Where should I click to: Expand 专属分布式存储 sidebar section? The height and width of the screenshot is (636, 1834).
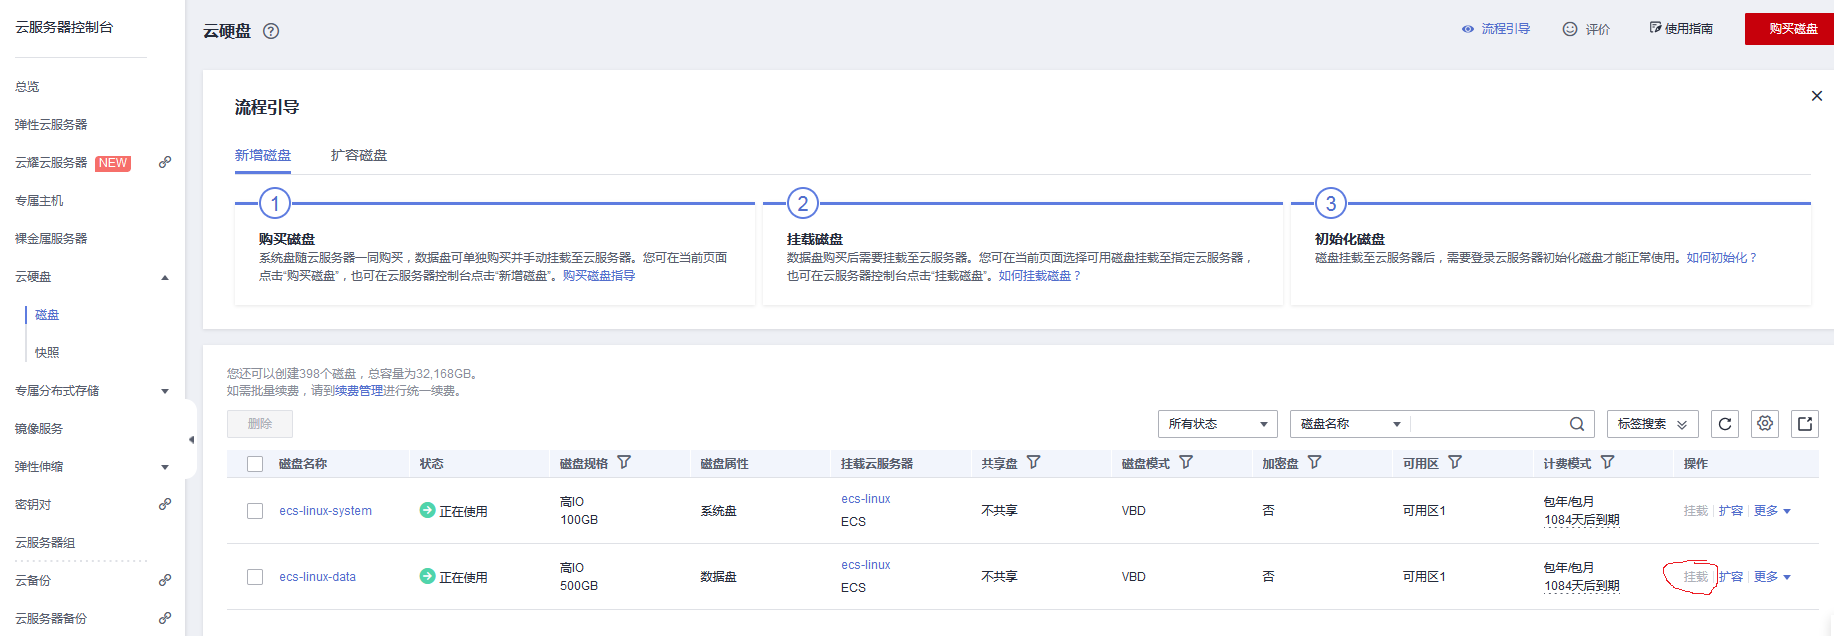(165, 391)
